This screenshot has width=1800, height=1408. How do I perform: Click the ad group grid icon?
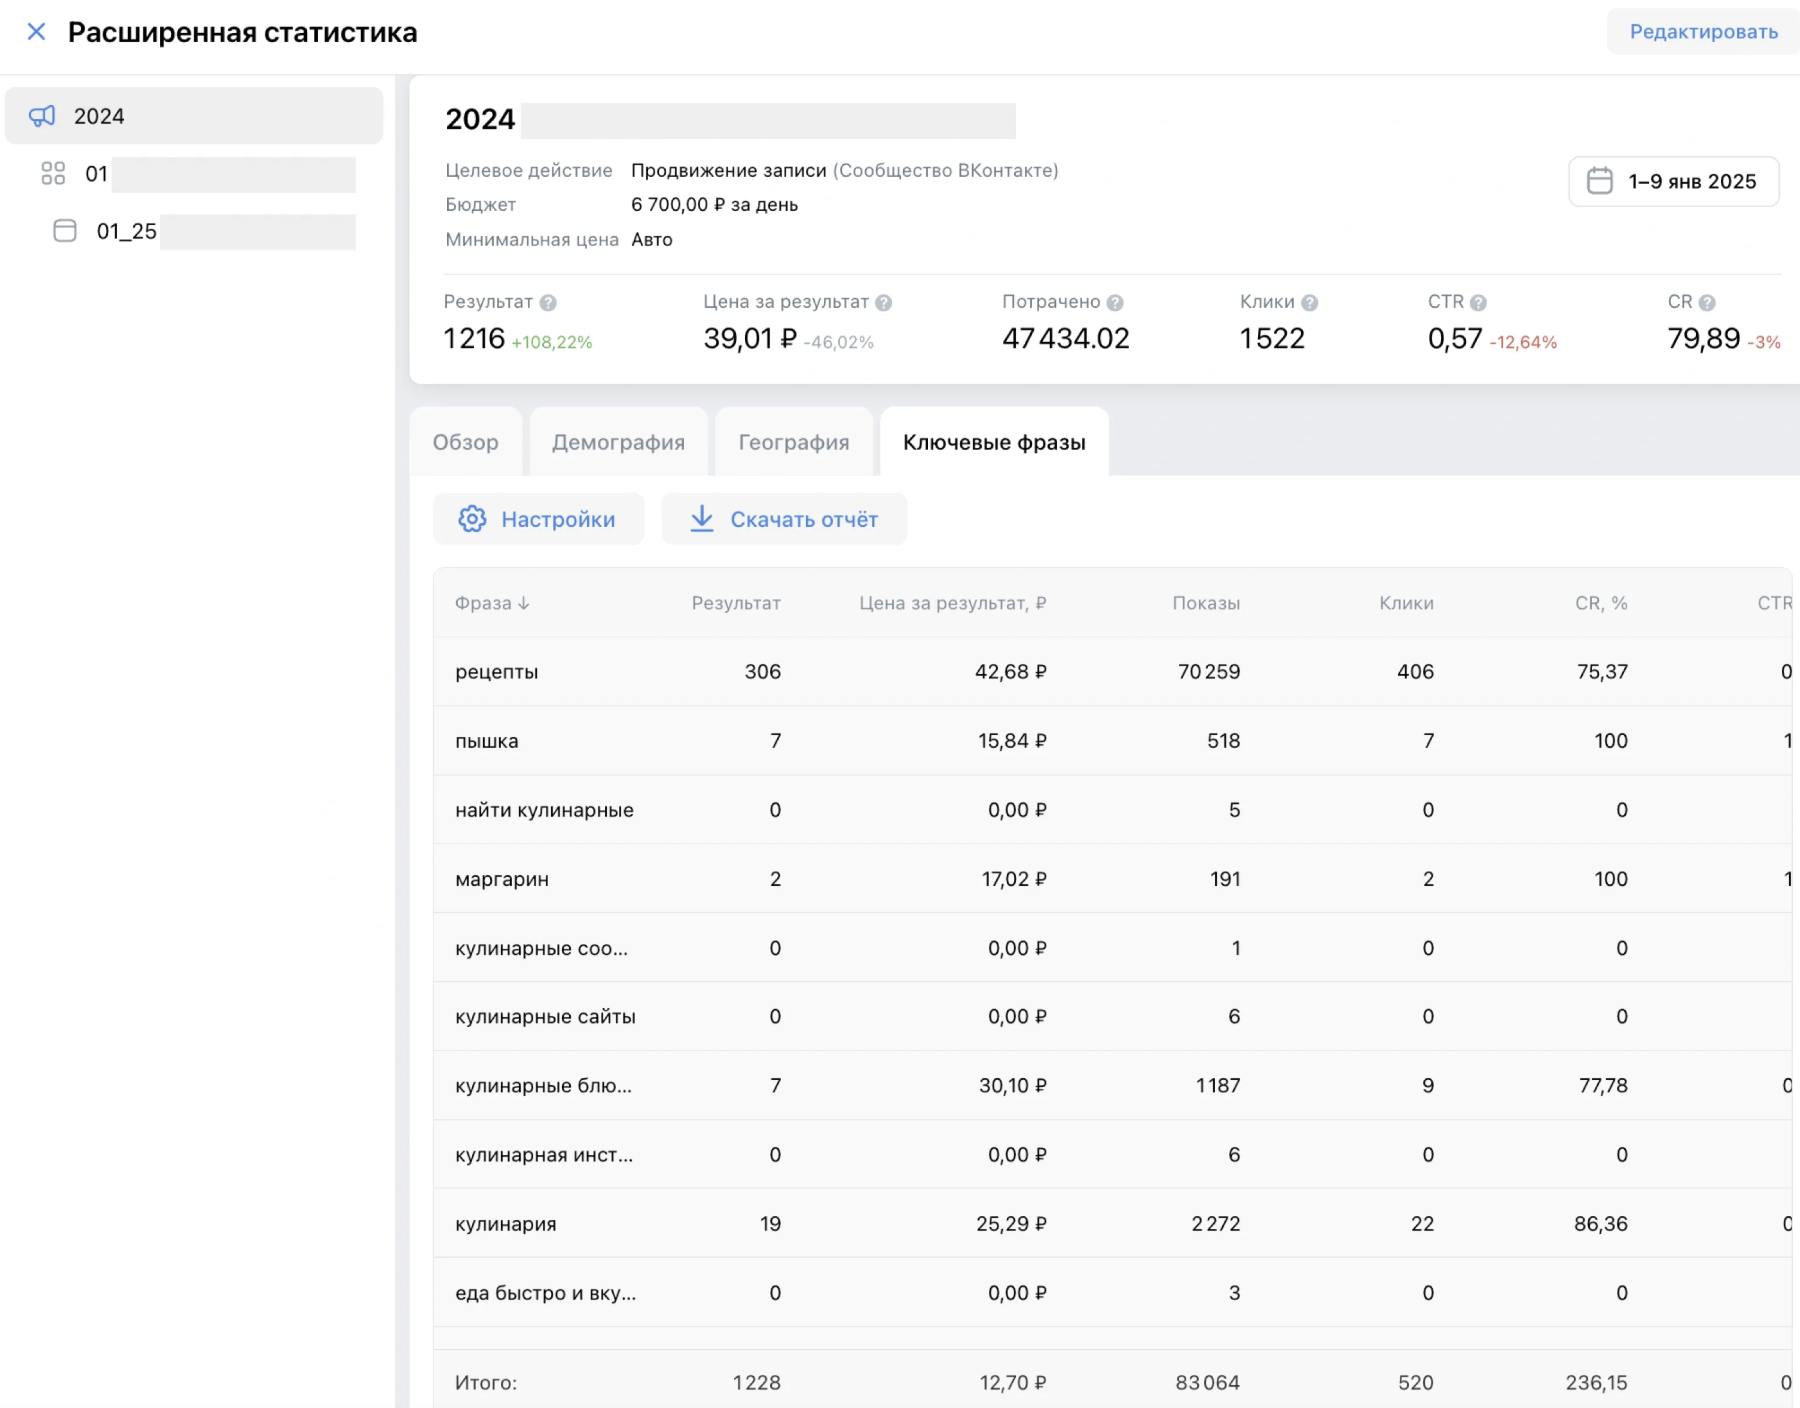point(53,174)
